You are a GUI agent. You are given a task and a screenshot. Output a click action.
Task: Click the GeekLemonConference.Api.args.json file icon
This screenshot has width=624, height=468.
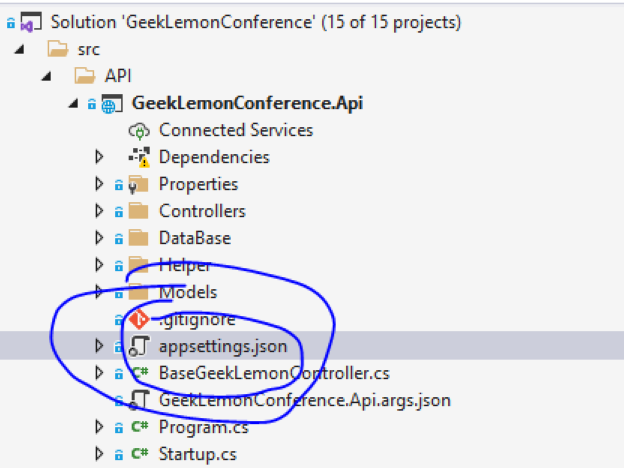[x=139, y=400]
